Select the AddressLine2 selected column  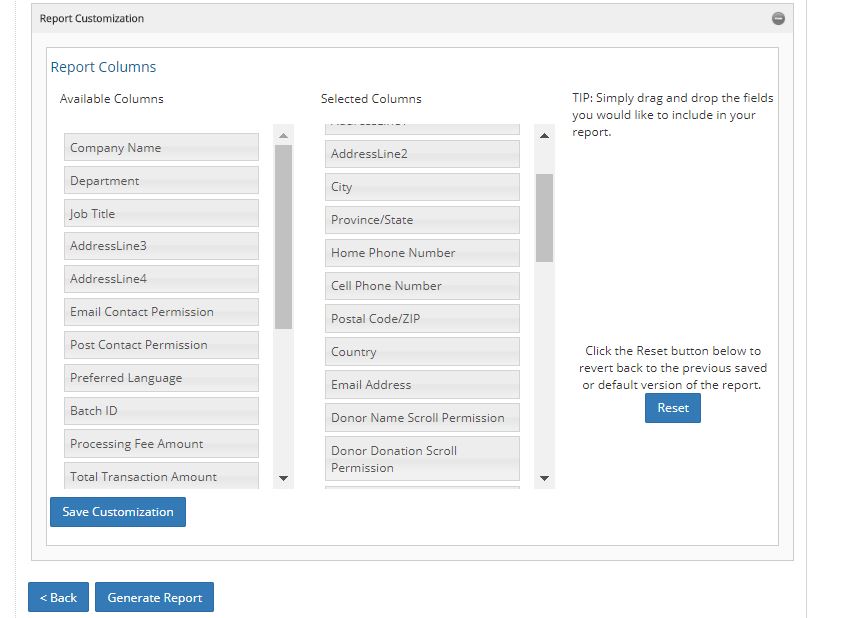422,154
